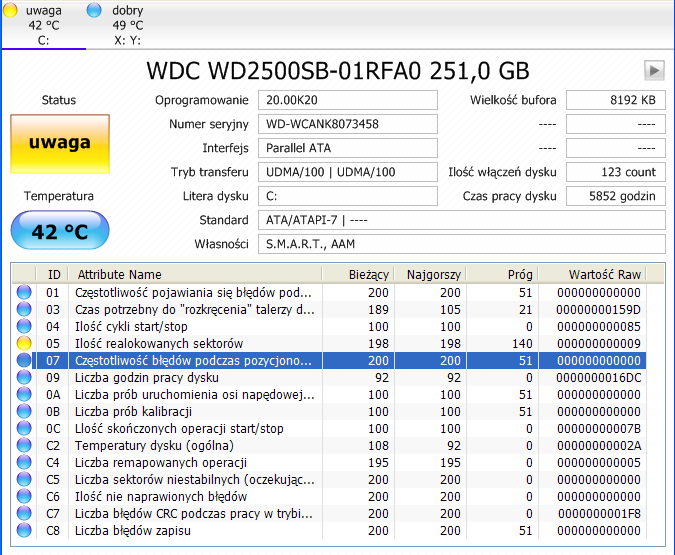
Task: Click the 123 count power-on field
Action: (616, 172)
